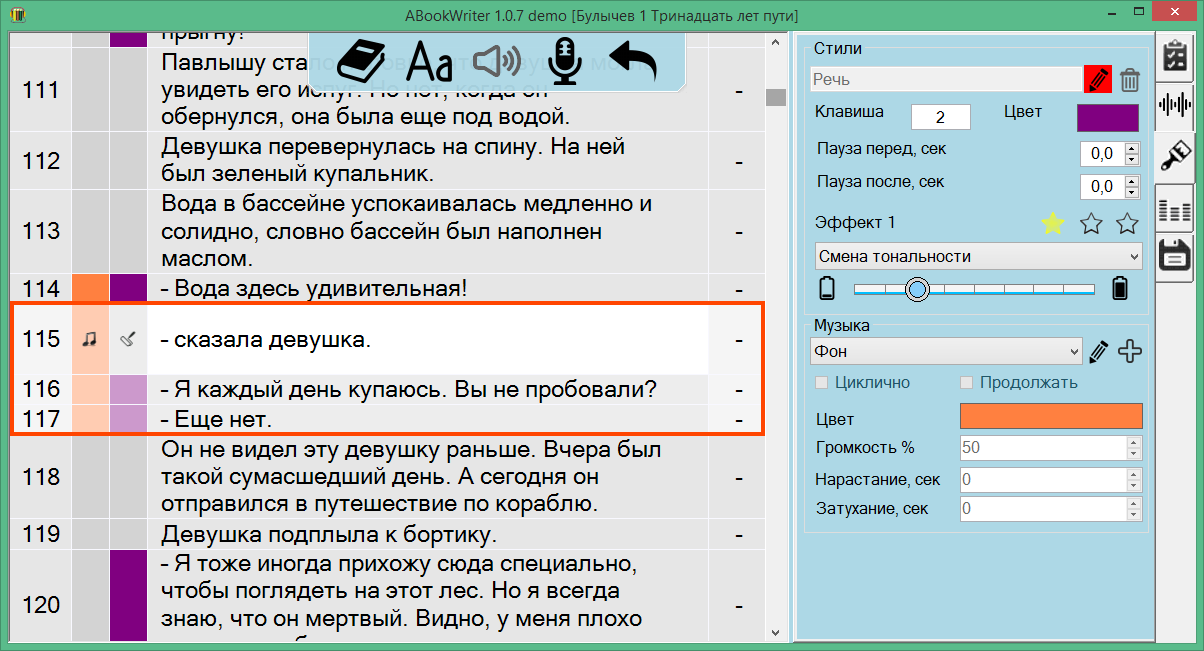Expand the Фон music dropdown
The width and height of the screenshot is (1204, 651).
point(946,351)
